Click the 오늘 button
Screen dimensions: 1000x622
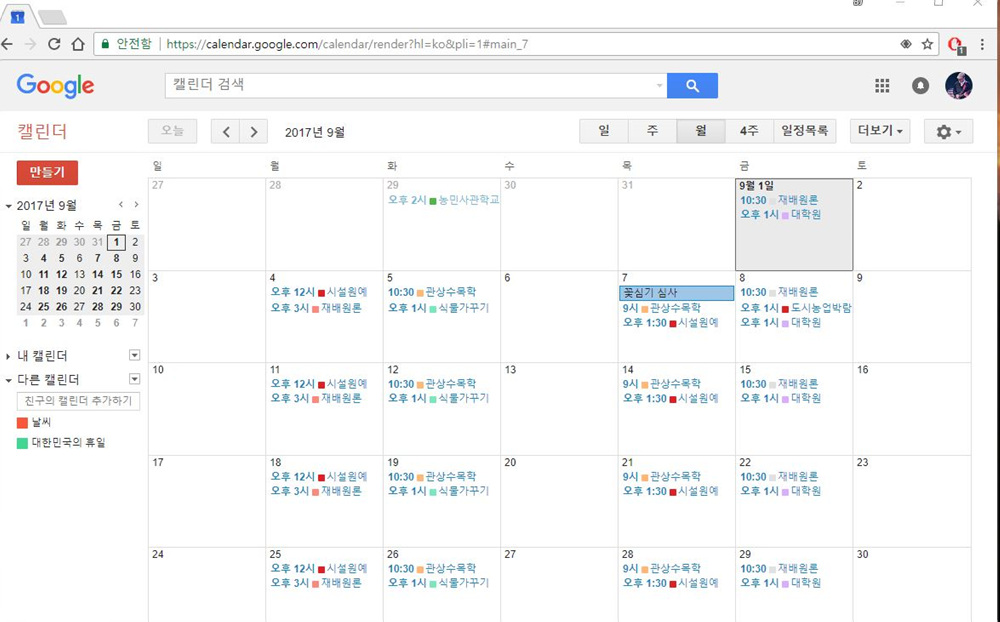172,132
